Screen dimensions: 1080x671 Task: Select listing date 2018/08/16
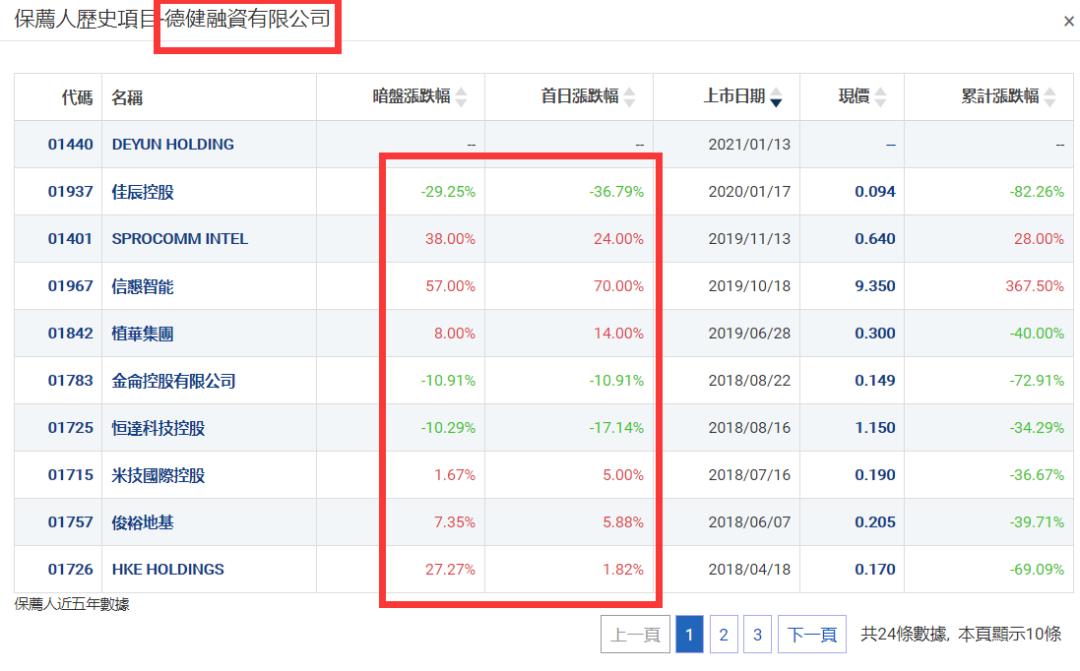point(749,427)
